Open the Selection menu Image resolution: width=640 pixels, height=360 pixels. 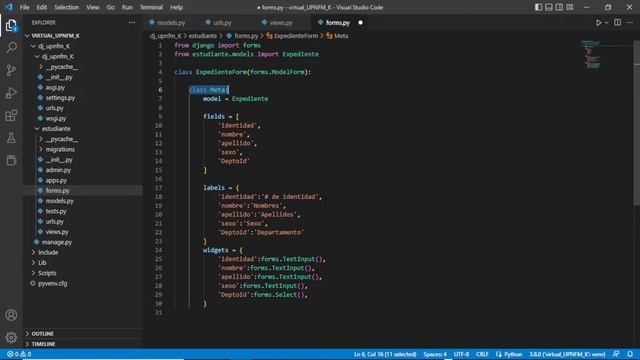(x=67, y=7)
